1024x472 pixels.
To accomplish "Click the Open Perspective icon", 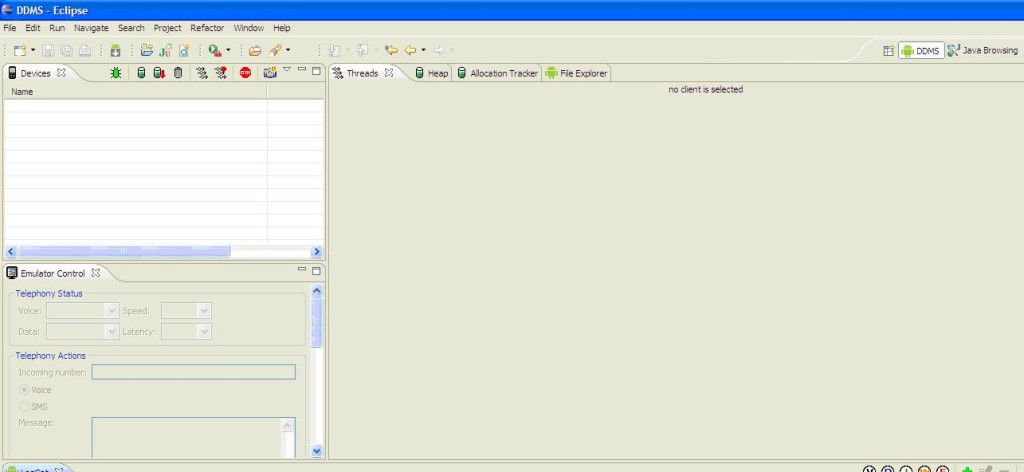I will coord(888,50).
